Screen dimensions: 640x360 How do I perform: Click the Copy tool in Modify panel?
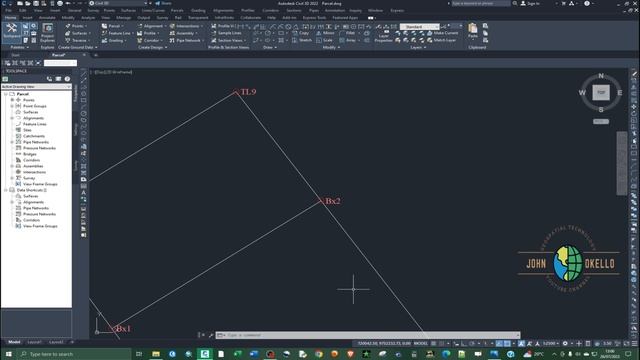[x=301, y=33]
